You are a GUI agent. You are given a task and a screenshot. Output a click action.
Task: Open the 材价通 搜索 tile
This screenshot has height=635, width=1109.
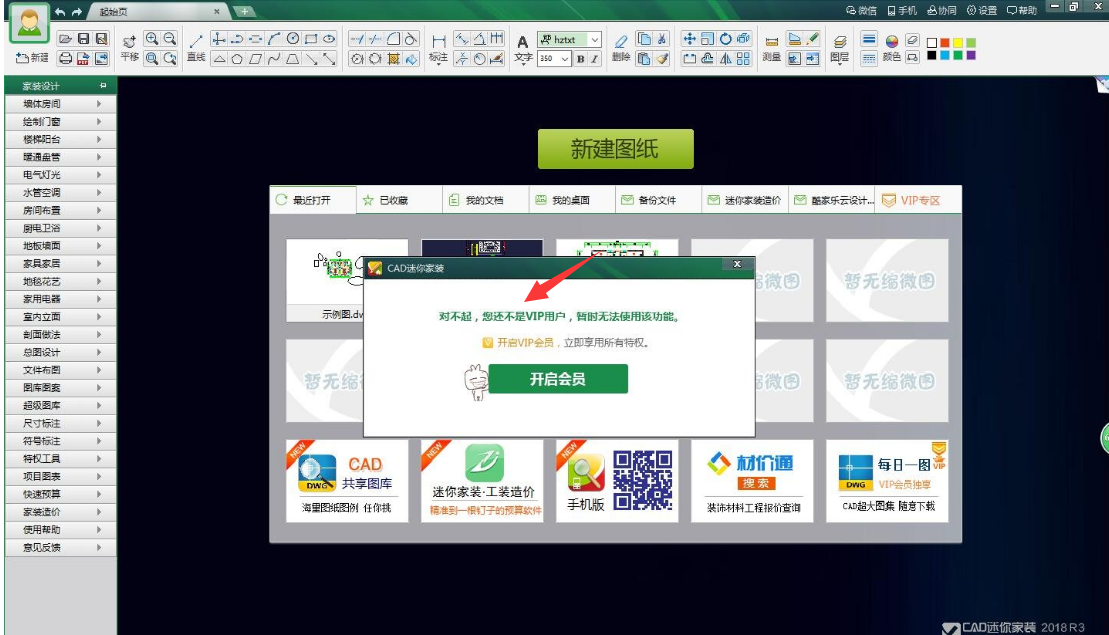coord(752,481)
